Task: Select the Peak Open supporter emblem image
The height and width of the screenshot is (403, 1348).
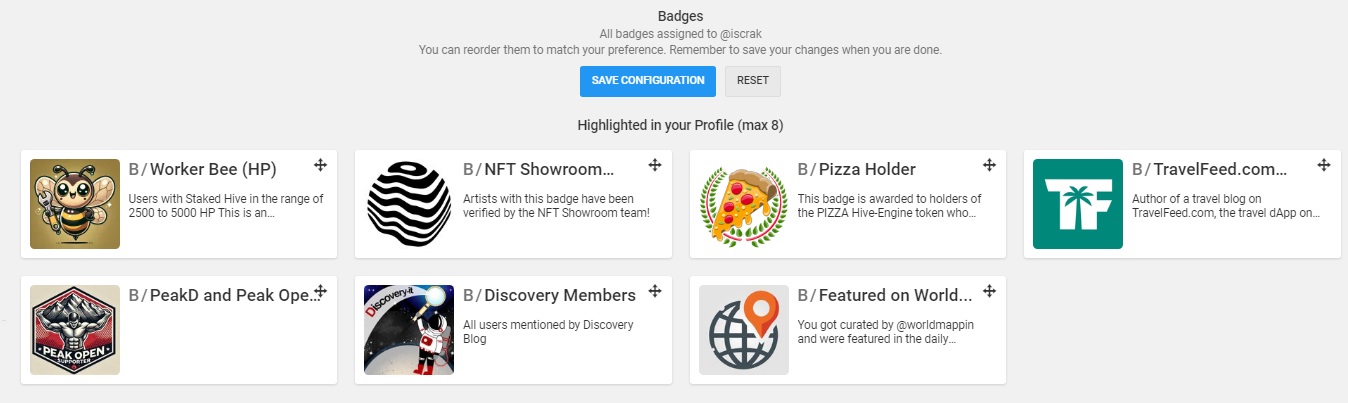Action: point(75,330)
